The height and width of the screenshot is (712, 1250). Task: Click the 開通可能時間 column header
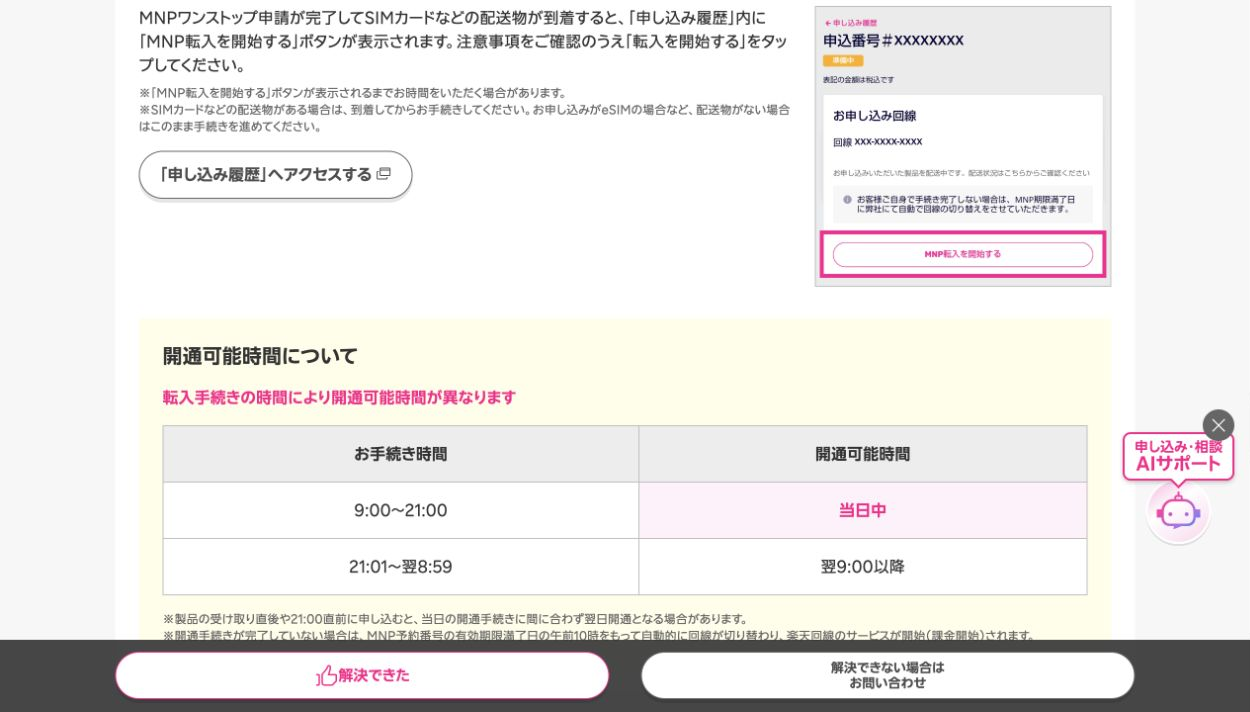point(863,454)
